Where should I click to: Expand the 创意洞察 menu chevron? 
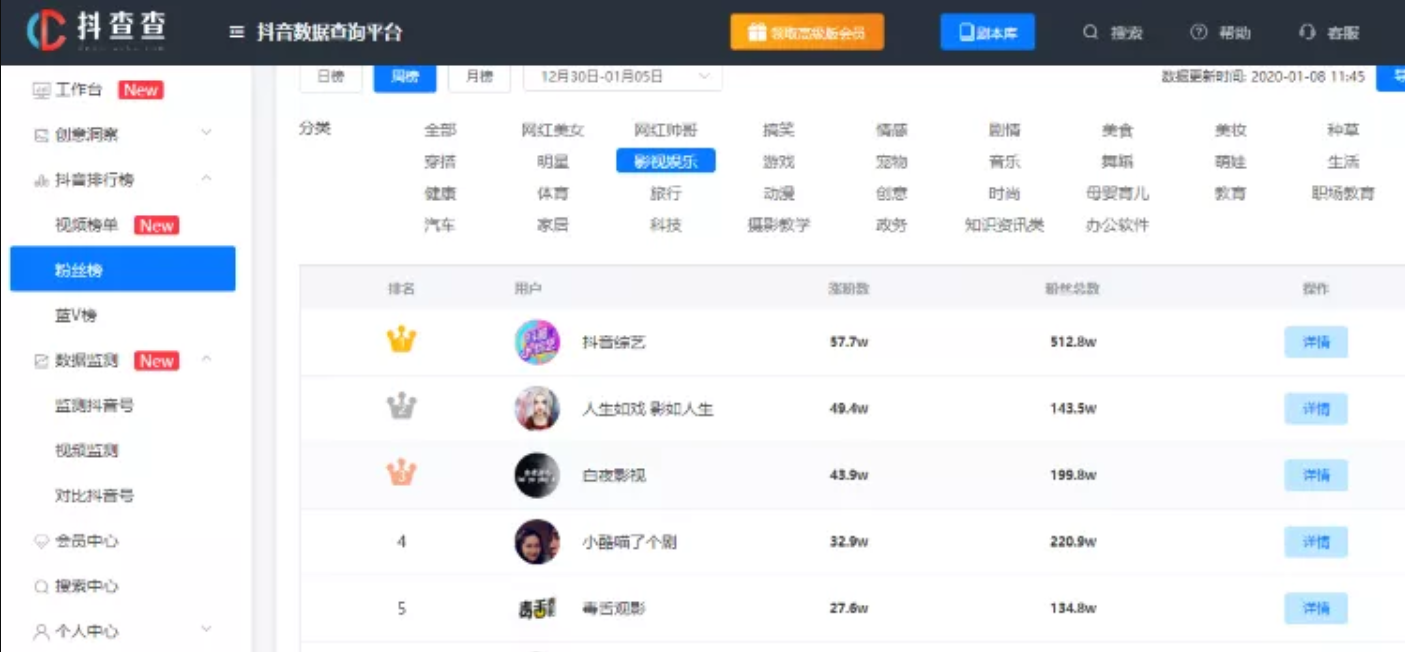[x=206, y=133]
